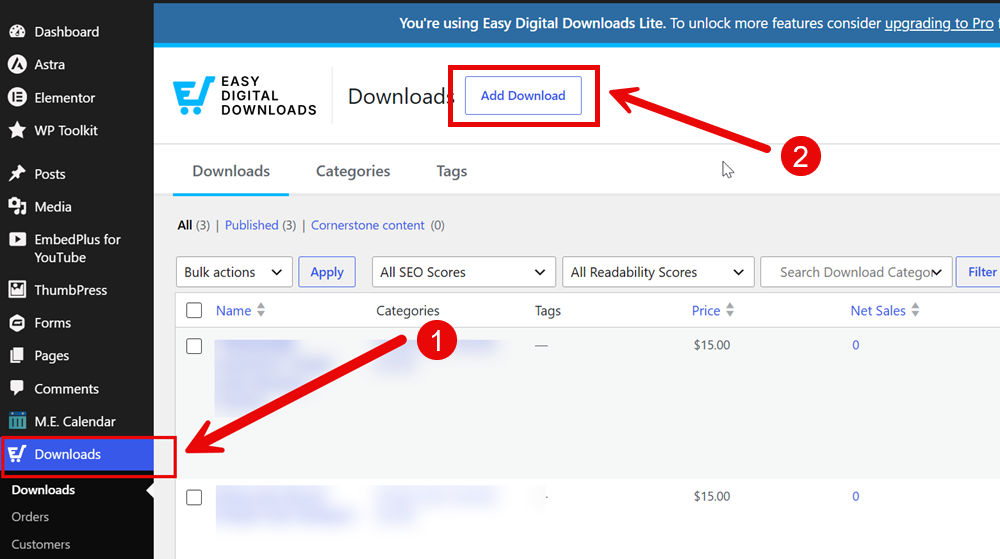Open Posts menu item
The image size is (1000, 559).
(x=50, y=174)
